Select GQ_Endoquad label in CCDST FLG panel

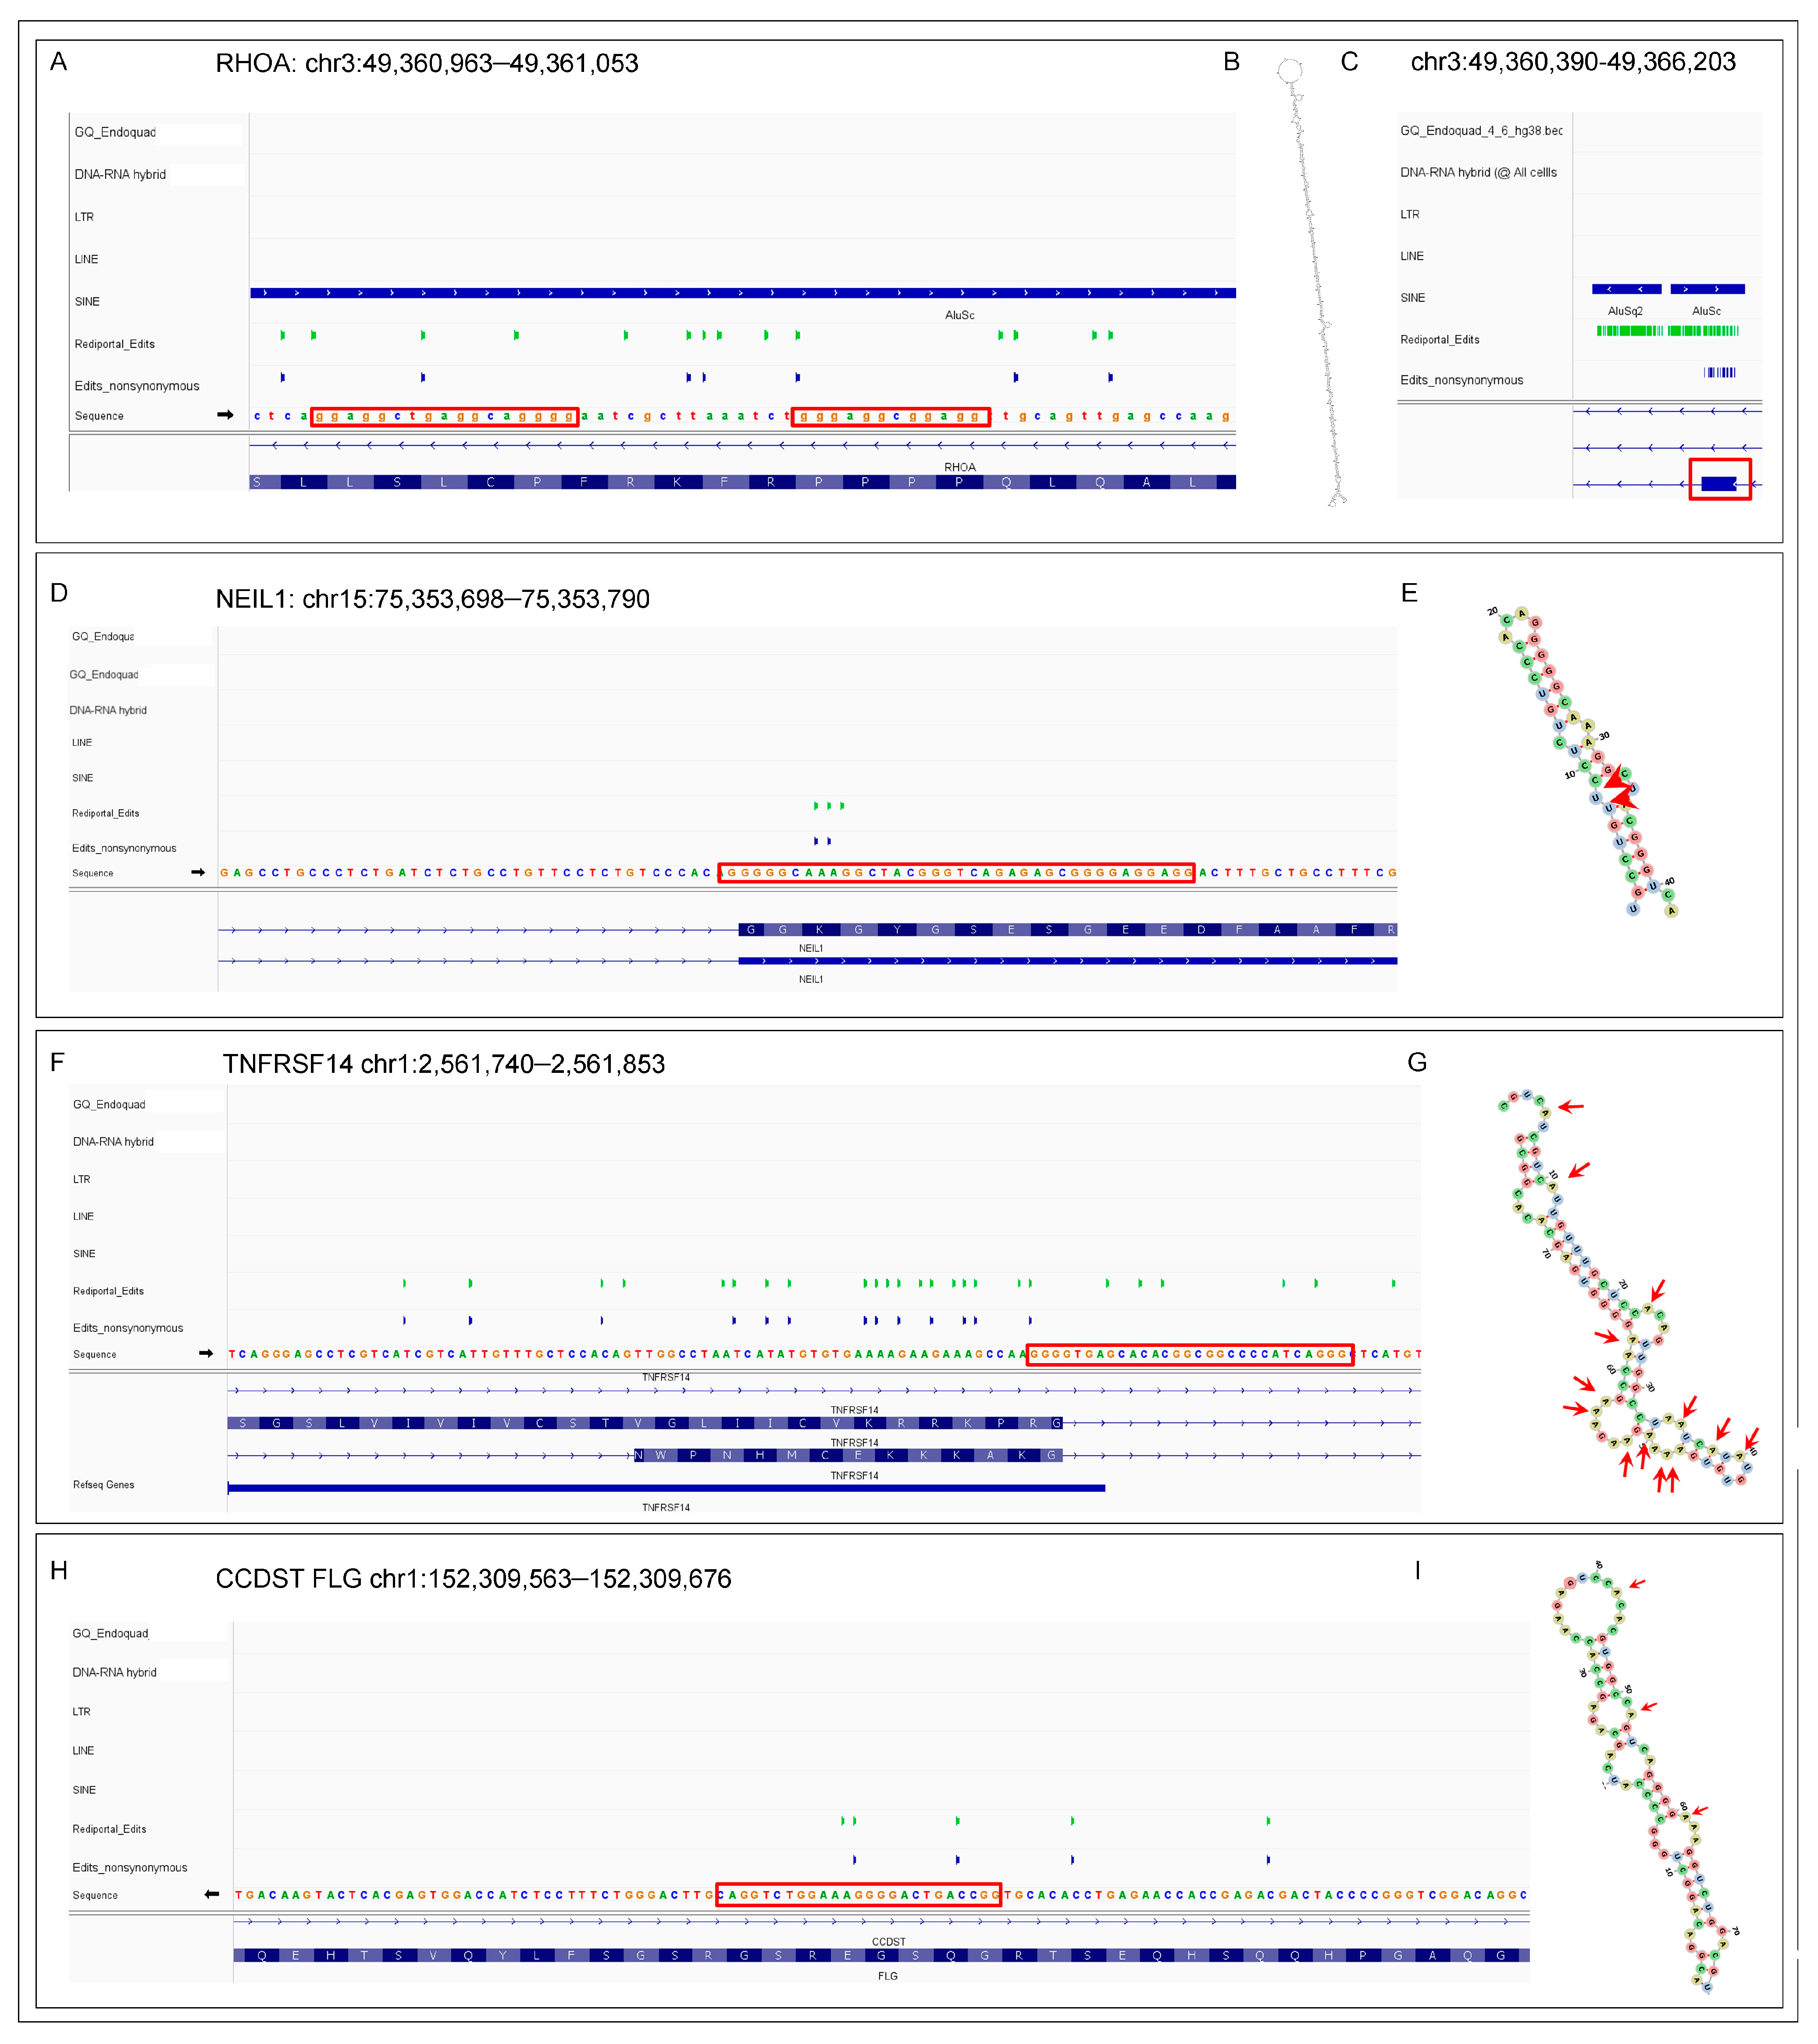(x=110, y=1634)
